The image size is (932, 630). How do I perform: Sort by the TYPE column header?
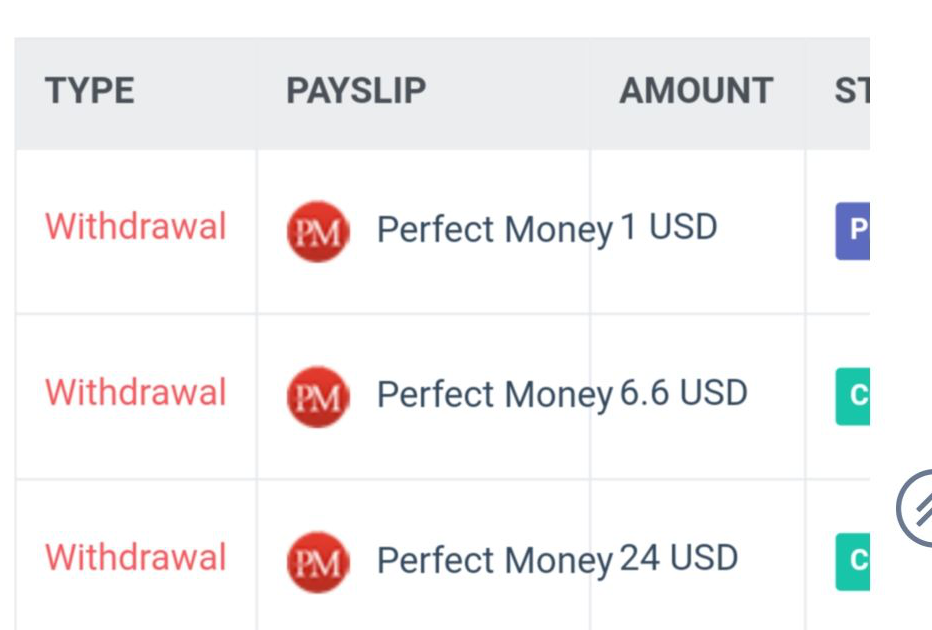pyautogui.click(x=90, y=92)
